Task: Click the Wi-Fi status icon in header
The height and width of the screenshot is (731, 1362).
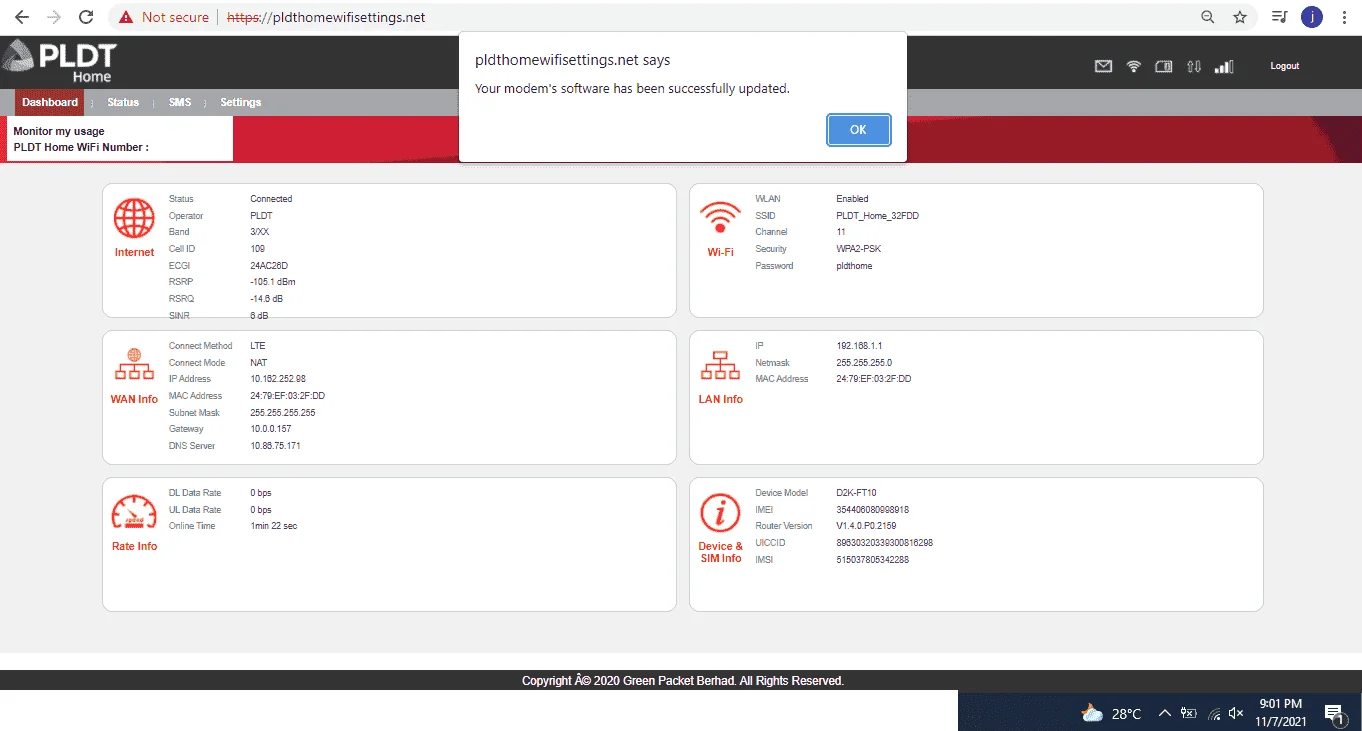Action: (x=1134, y=67)
